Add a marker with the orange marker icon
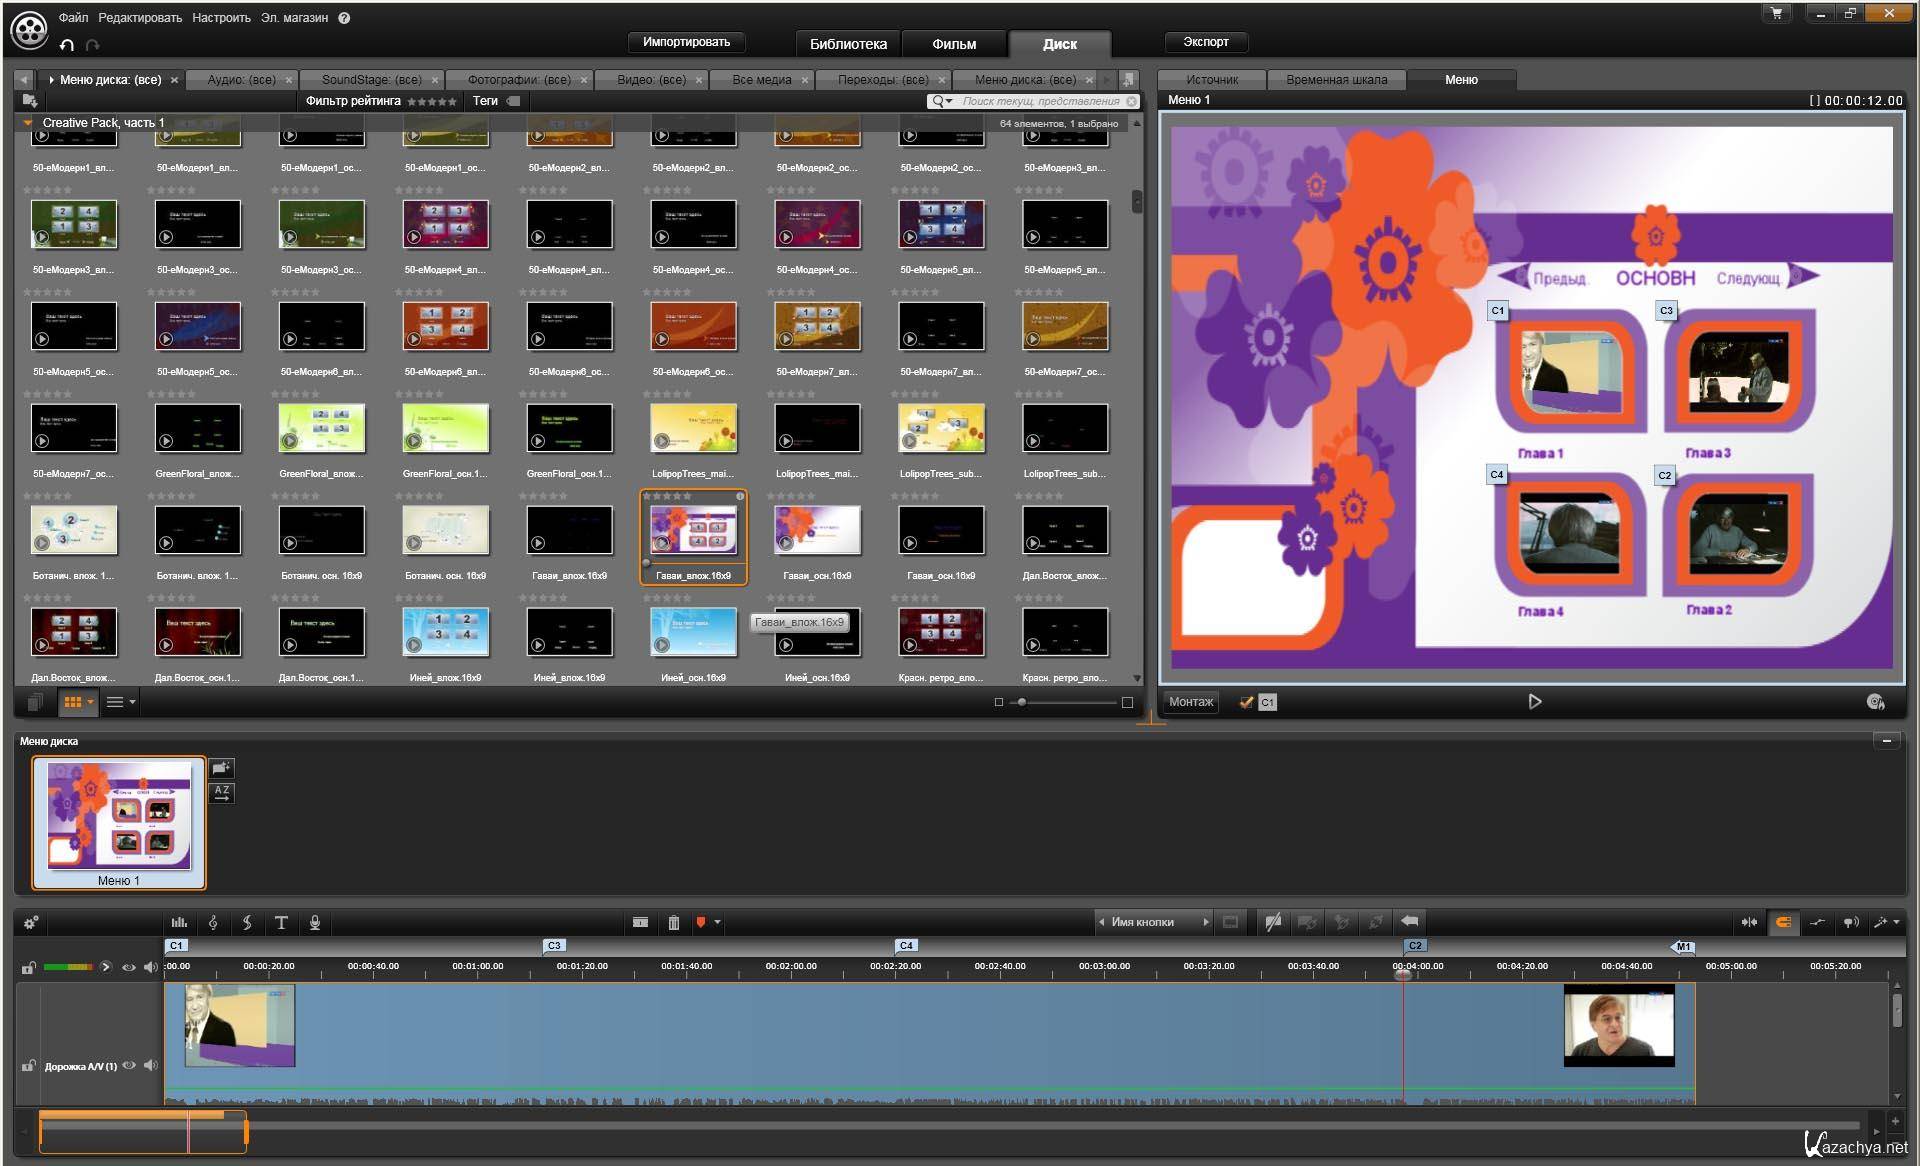The width and height of the screenshot is (1920, 1166). click(x=701, y=922)
